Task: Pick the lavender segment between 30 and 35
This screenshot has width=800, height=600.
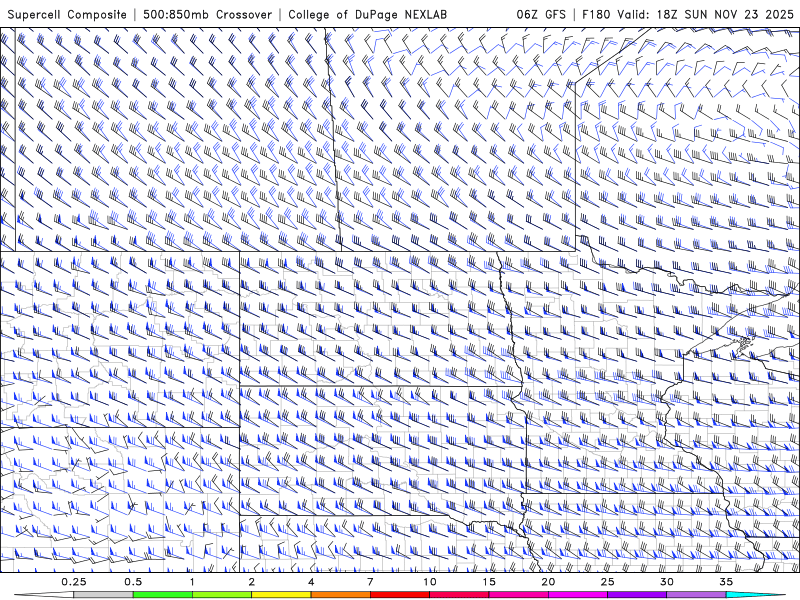Action: point(696,595)
